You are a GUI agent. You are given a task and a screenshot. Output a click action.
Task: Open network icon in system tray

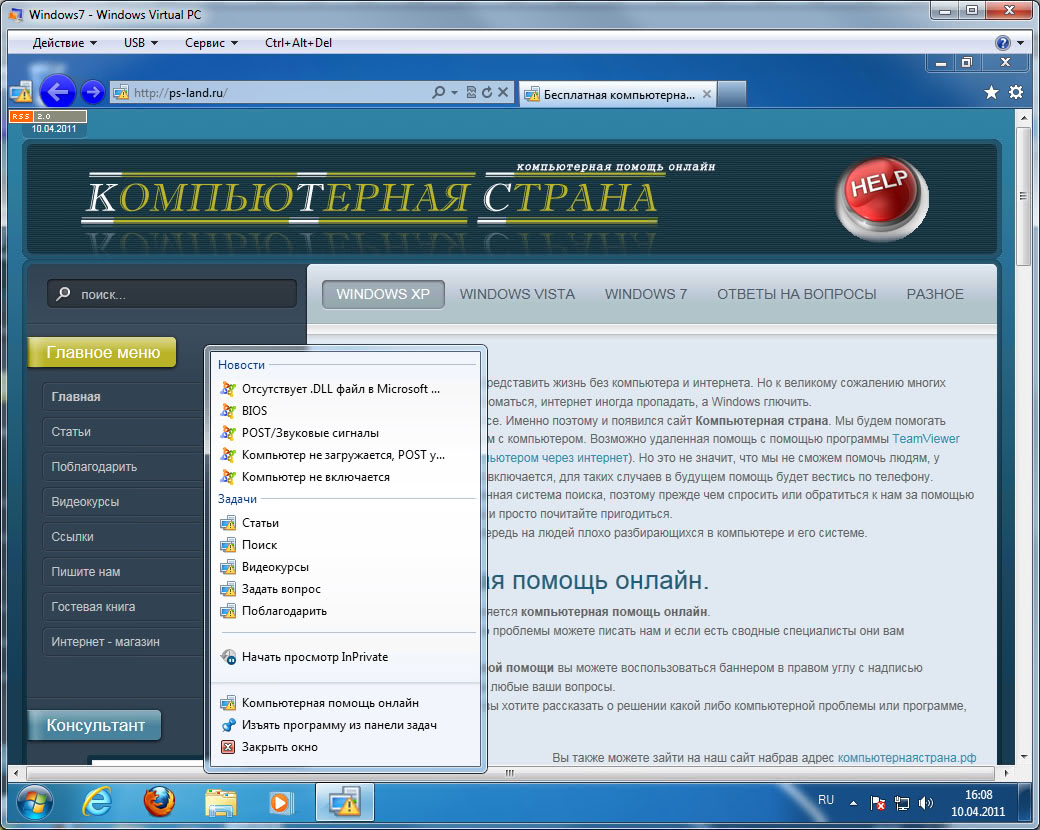(901, 803)
